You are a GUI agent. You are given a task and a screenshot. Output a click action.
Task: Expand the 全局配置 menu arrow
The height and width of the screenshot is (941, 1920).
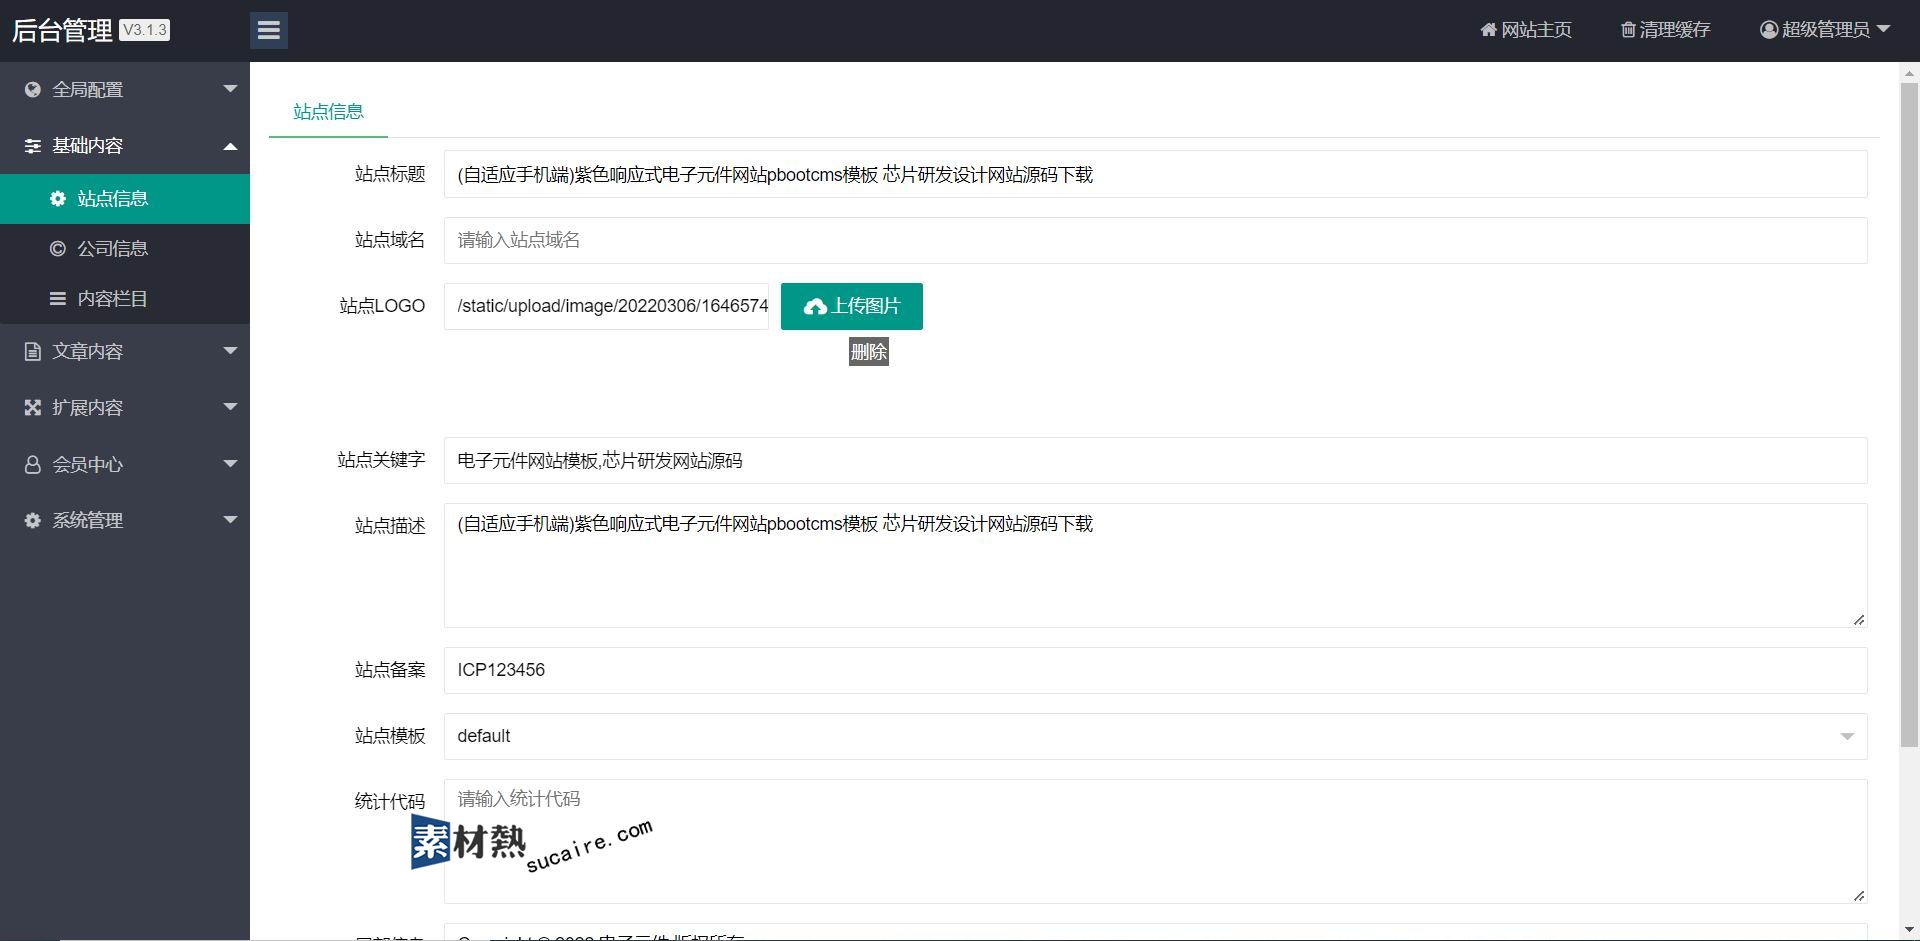click(x=230, y=89)
